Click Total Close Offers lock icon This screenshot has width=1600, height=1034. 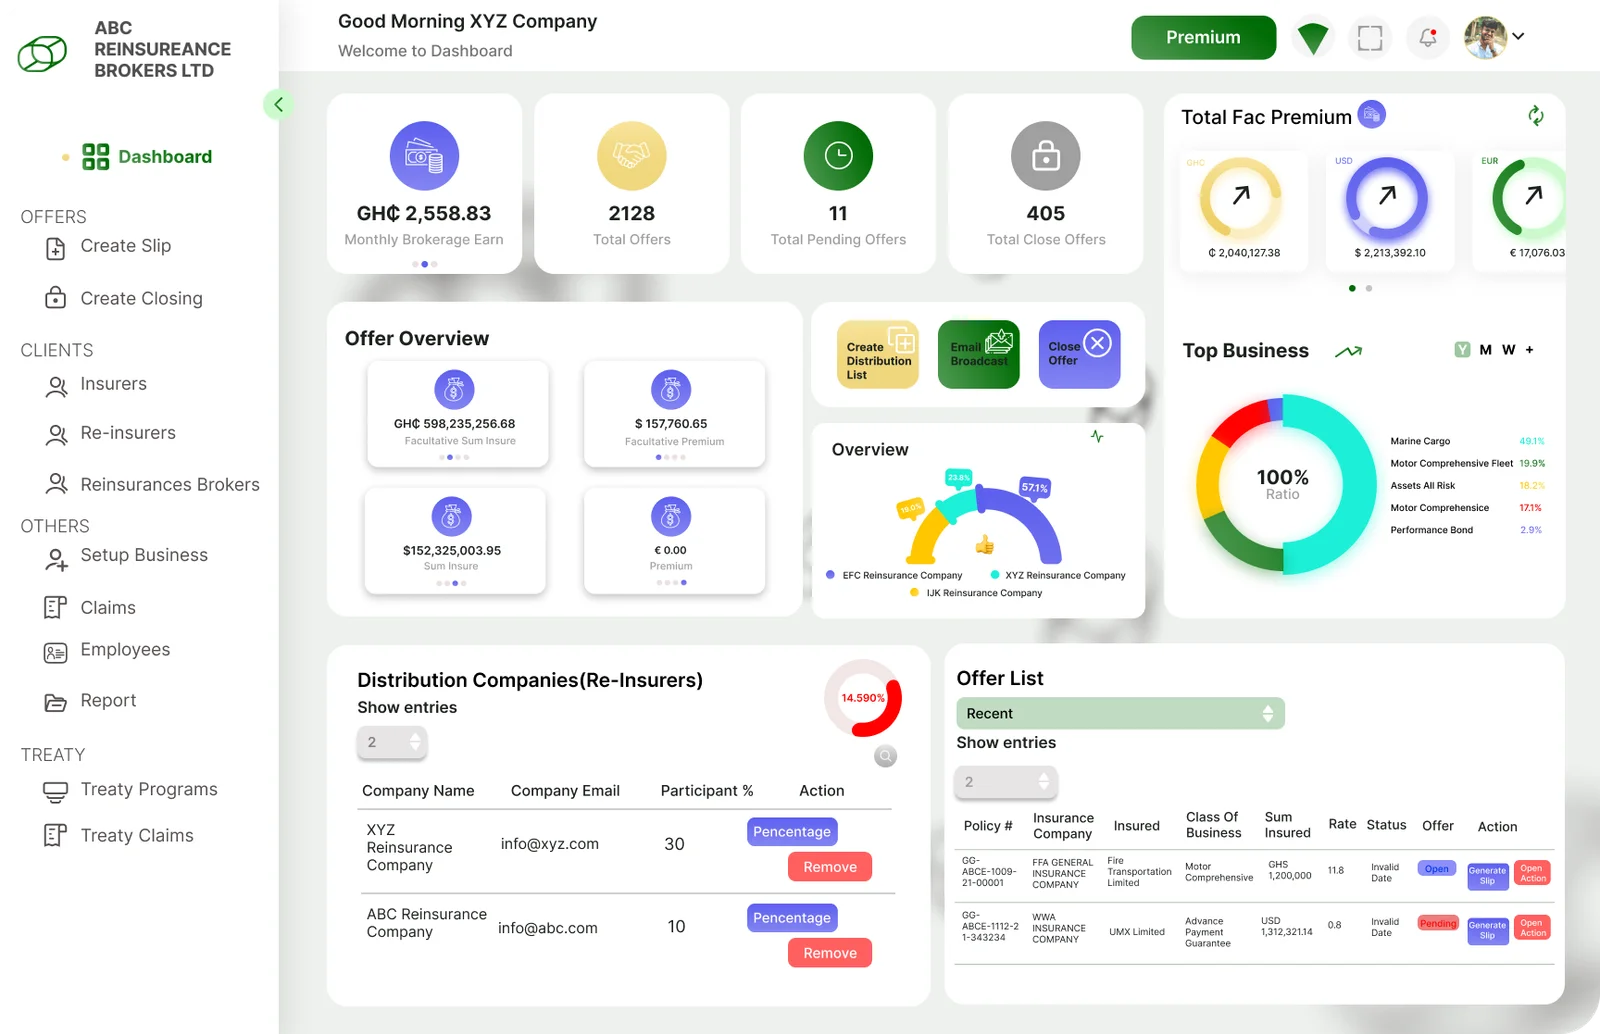click(1046, 156)
